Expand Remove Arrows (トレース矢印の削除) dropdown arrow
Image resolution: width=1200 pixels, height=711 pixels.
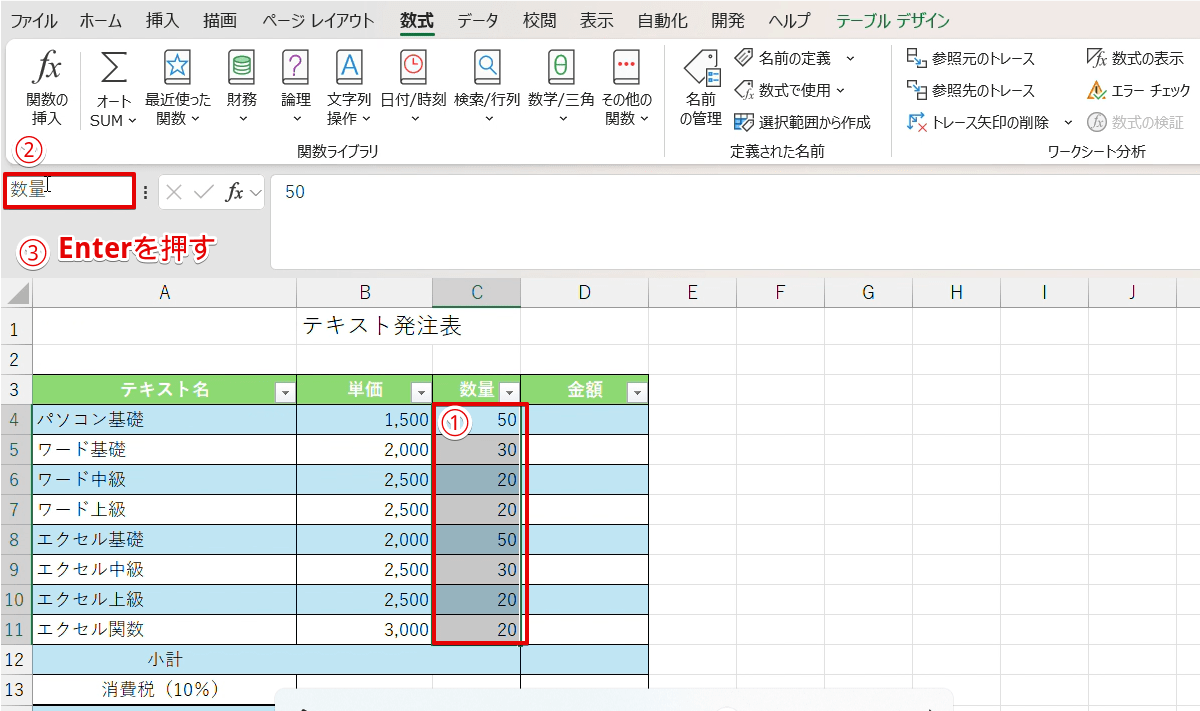pos(1067,122)
